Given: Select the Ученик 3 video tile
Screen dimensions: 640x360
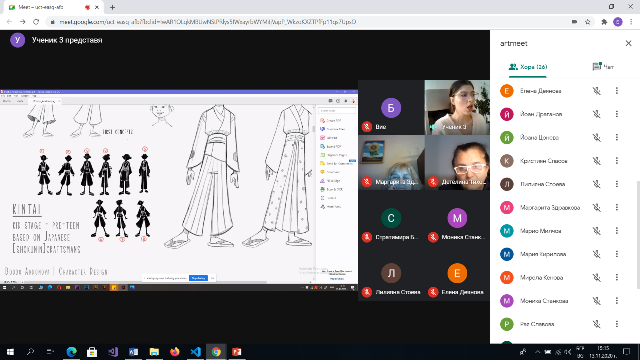Looking at the screenshot, I should tap(457, 107).
